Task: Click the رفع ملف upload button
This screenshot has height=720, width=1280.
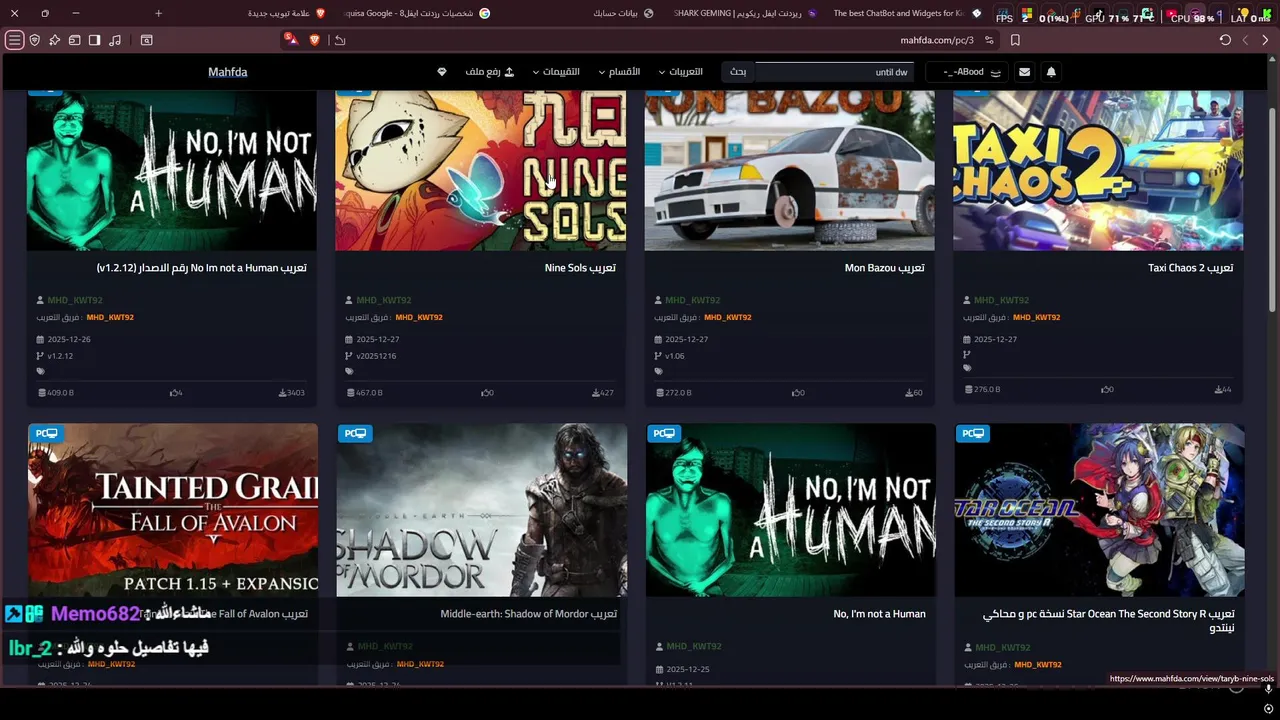Action: coord(490,72)
